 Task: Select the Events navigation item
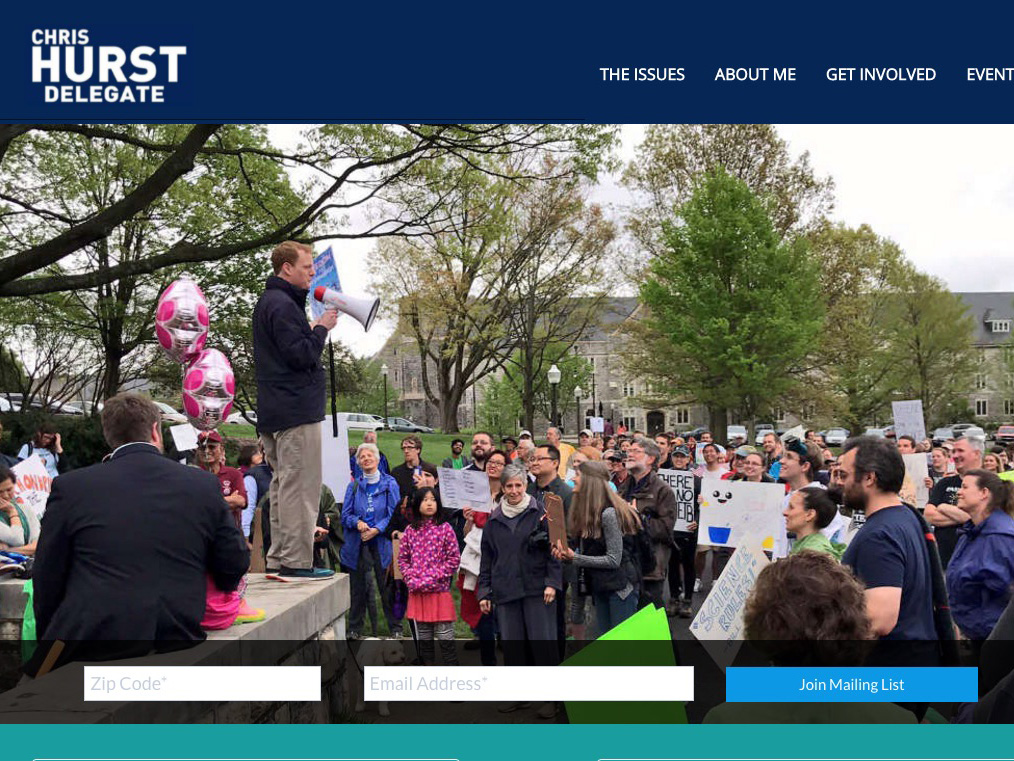pos(990,75)
